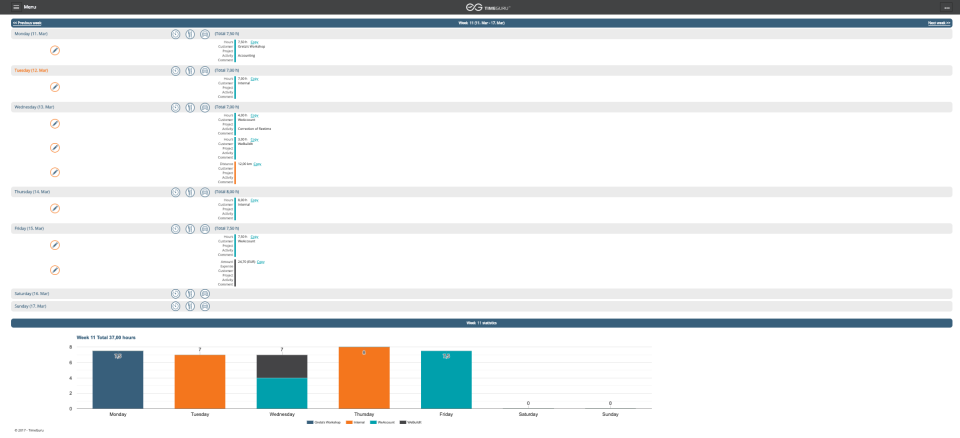Screen dimensions: 960x438
Task: Add mileage car icon for Wednesday
Action: point(205,107)
